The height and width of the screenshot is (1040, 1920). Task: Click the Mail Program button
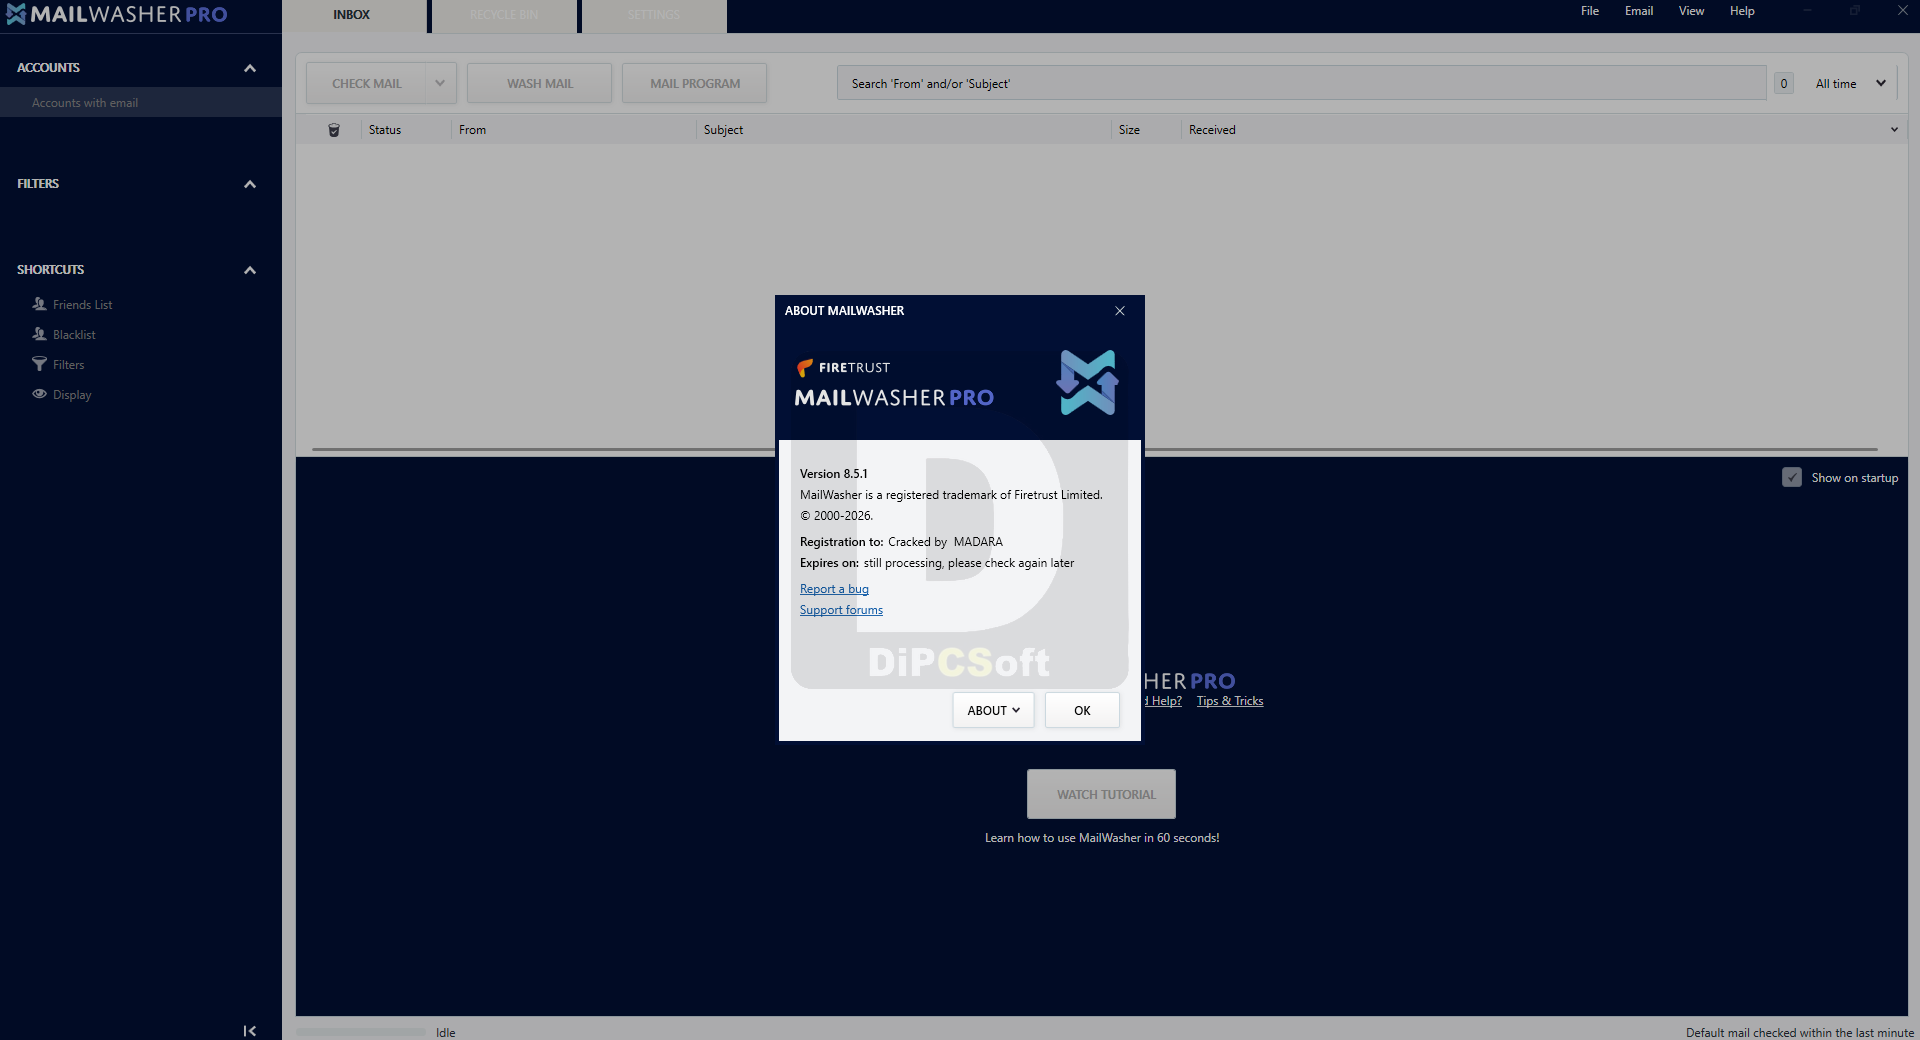[x=695, y=83]
